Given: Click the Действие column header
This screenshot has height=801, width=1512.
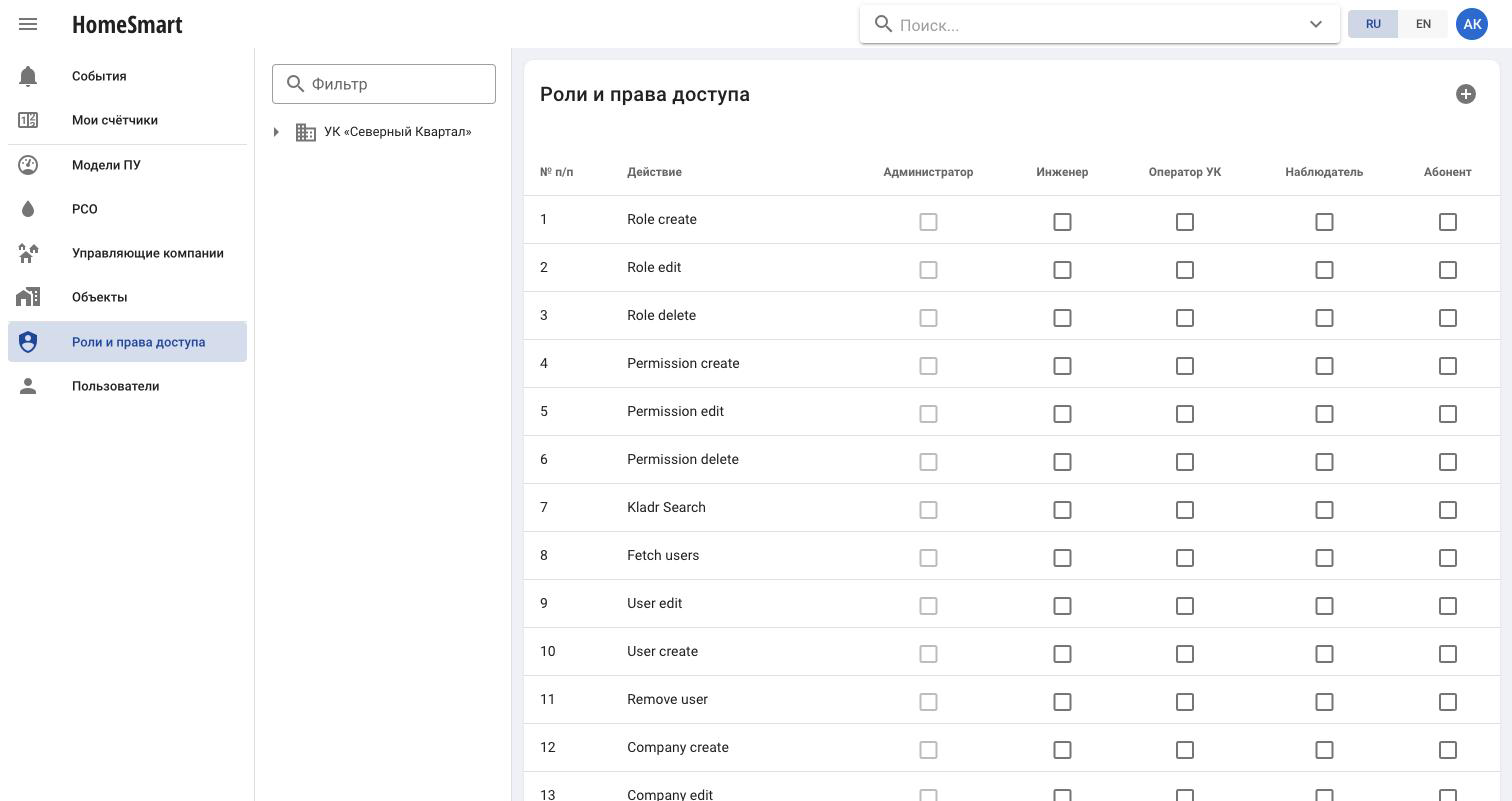Looking at the screenshot, I should (x=654, y=172).
